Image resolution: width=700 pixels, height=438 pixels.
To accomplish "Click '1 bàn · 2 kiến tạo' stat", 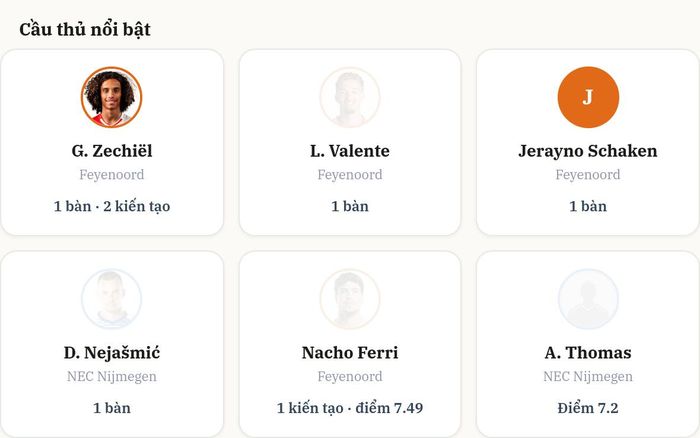I will pyautogui.click(x=112, y=206).
